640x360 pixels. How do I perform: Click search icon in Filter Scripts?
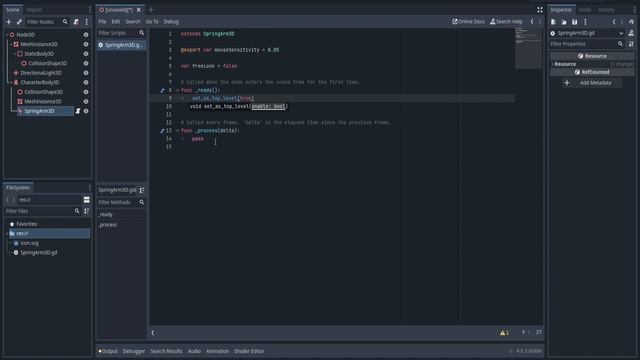tap(142, 33)
